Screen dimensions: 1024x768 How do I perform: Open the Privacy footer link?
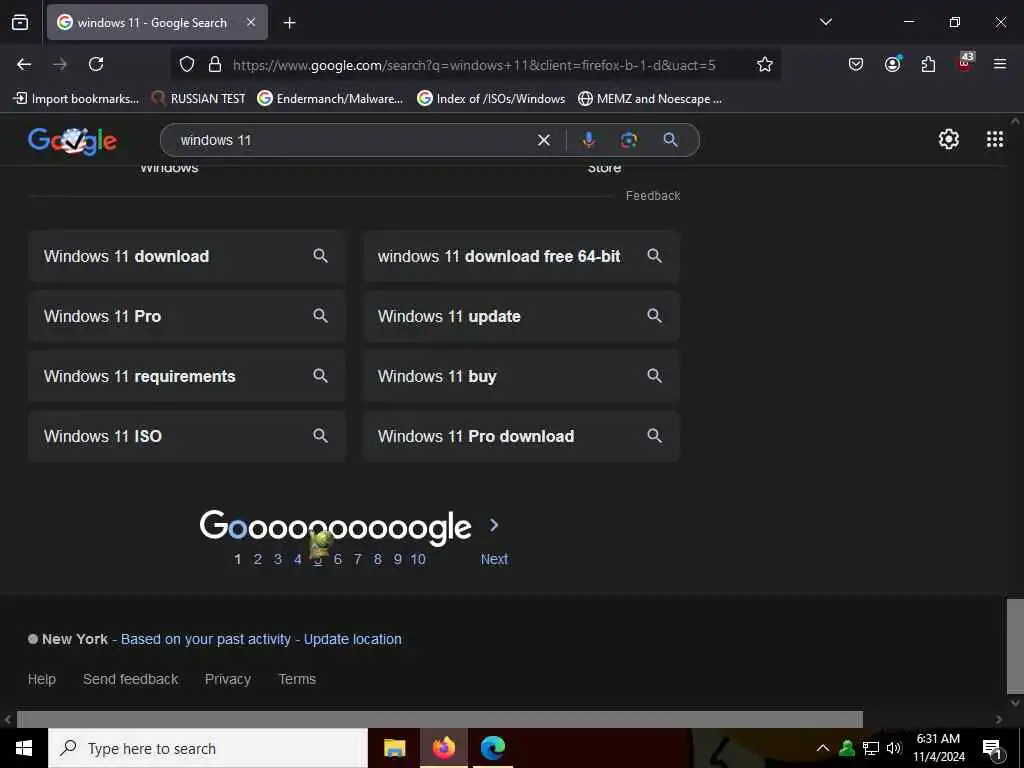[x=228, y=679]
